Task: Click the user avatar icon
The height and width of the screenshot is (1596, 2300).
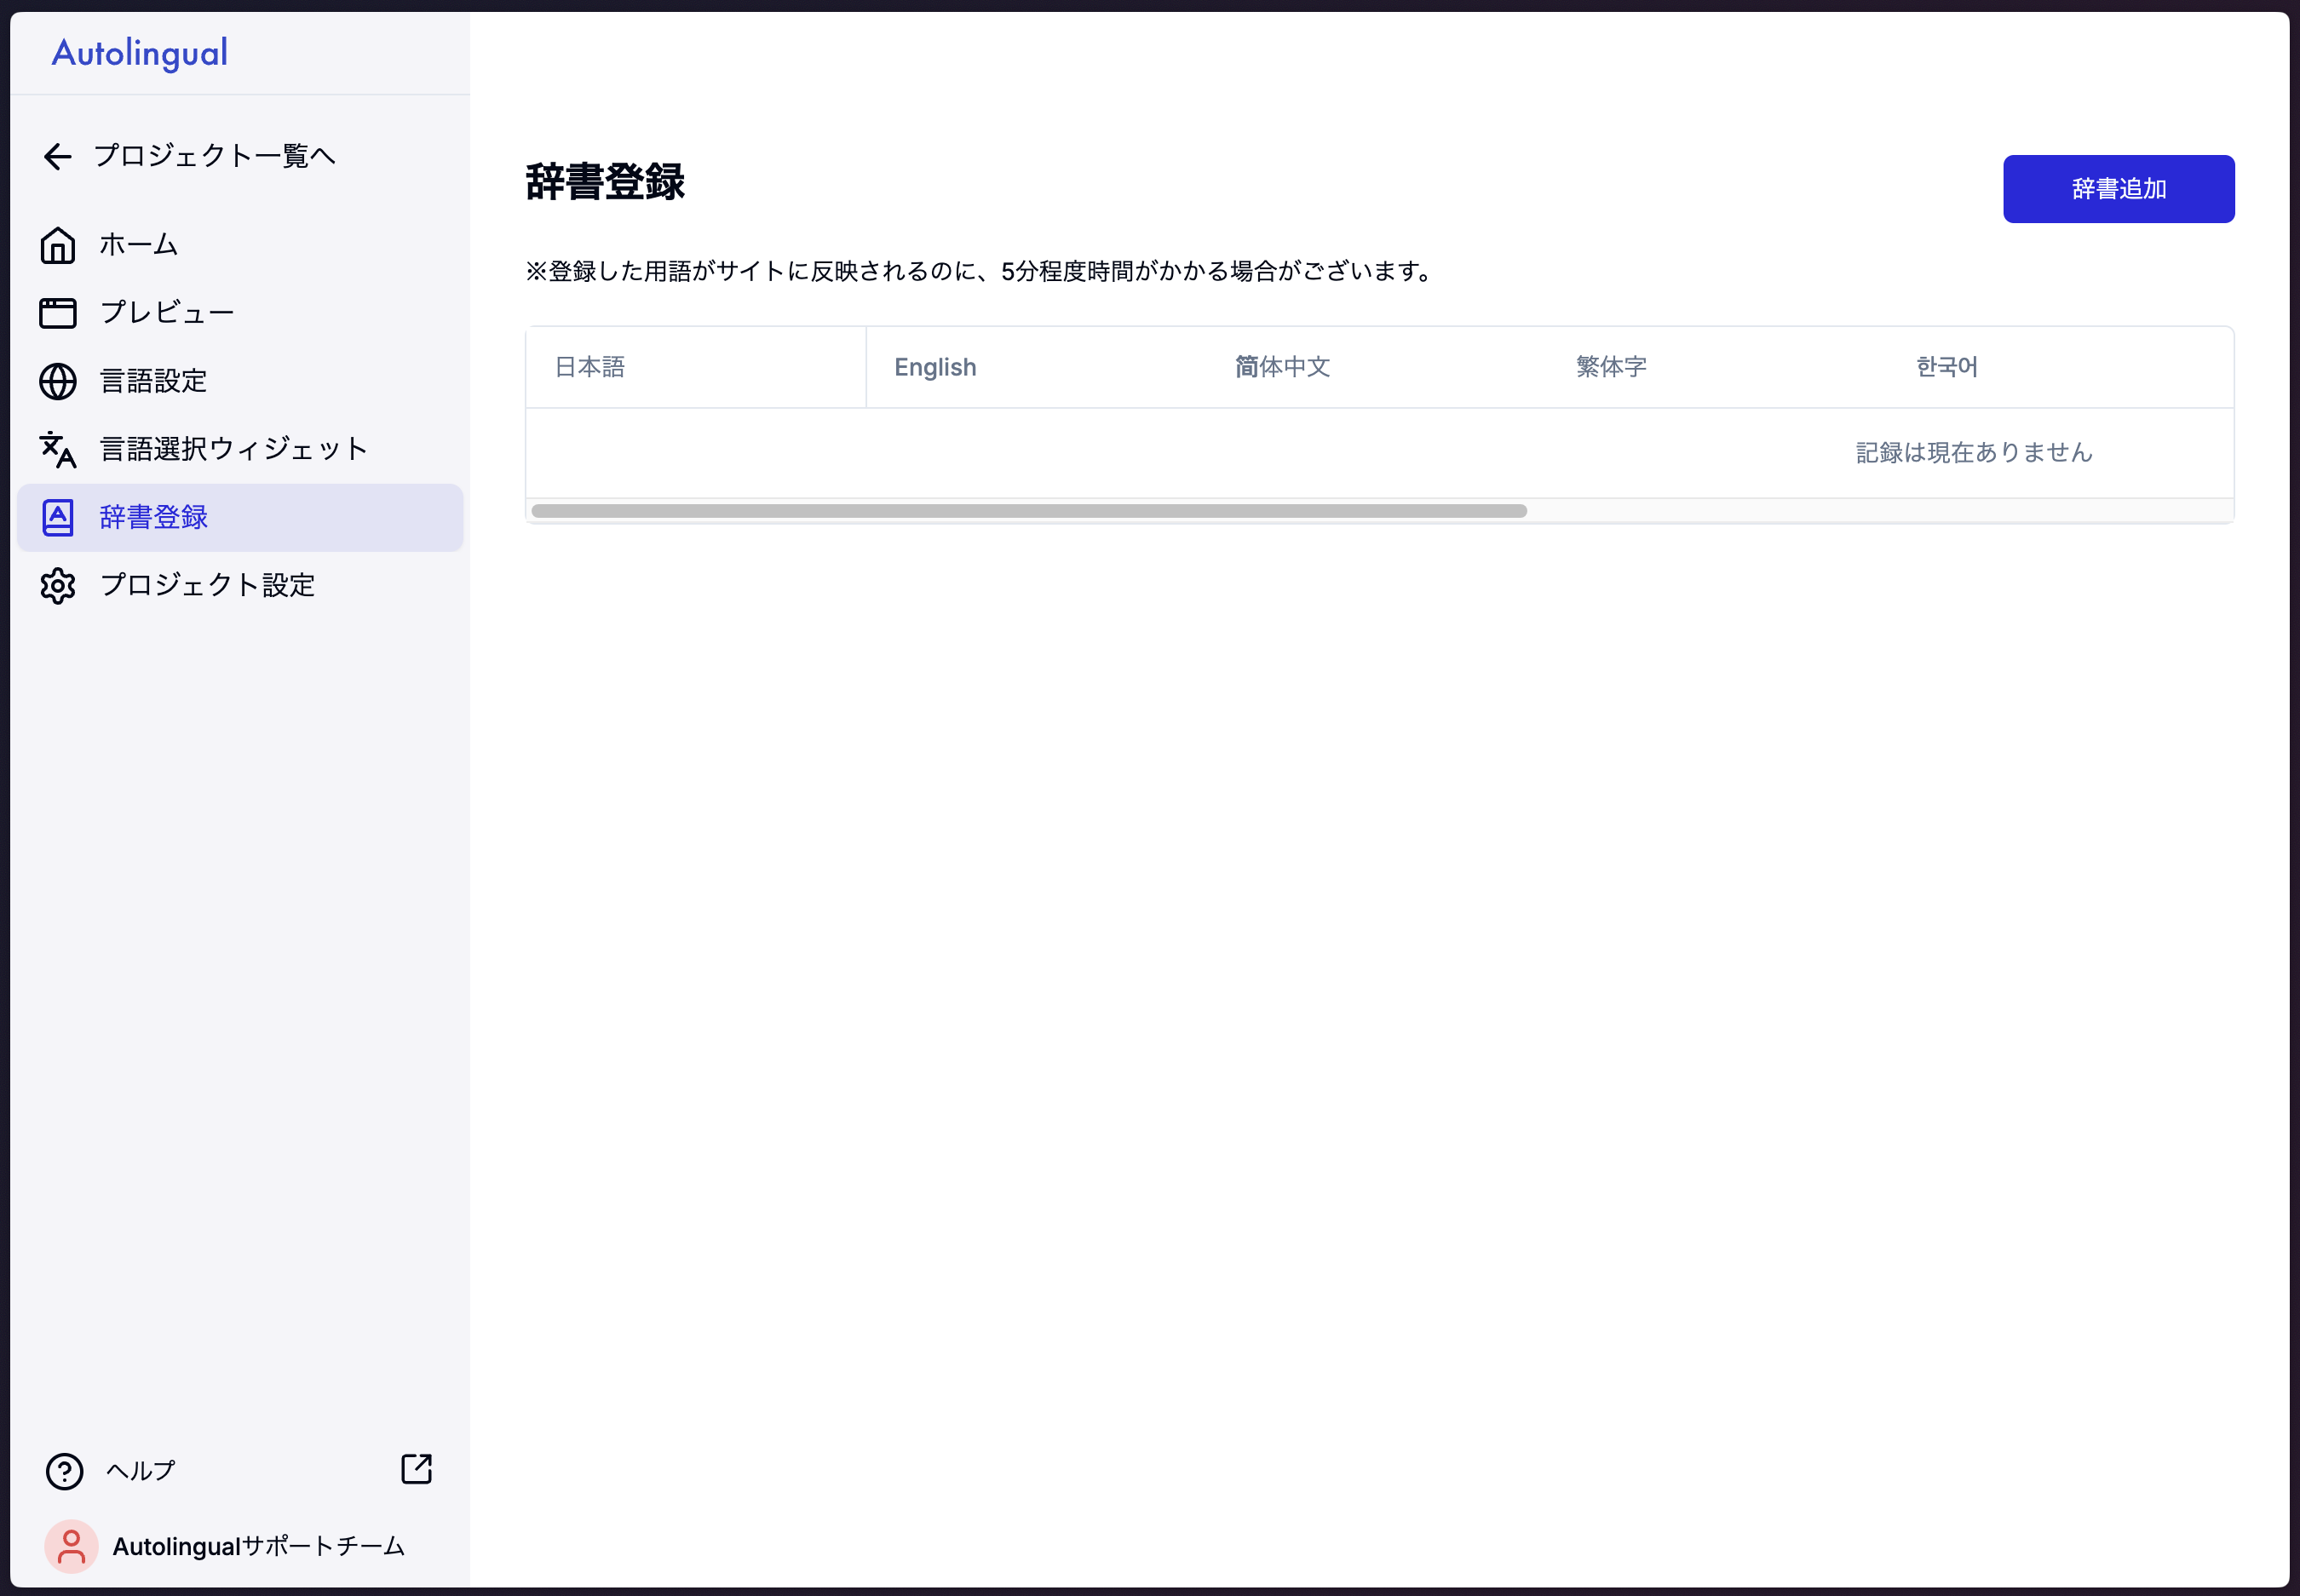Action: click(71, 1545)
